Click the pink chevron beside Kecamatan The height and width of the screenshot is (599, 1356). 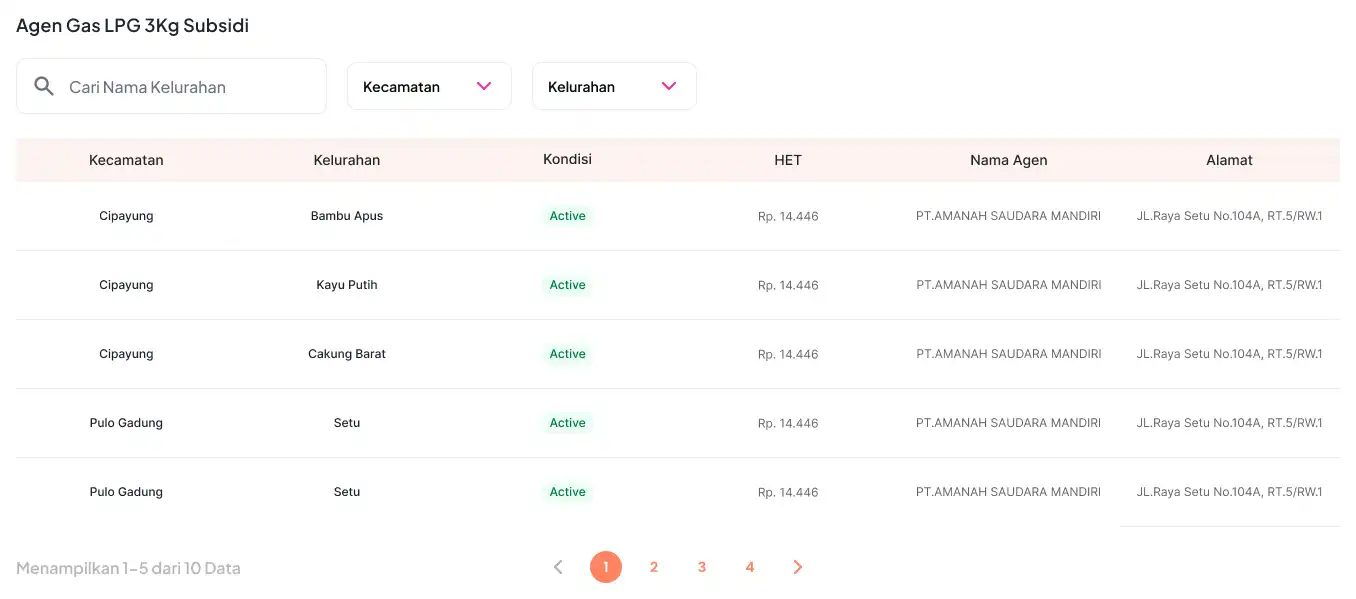point(484,87)
